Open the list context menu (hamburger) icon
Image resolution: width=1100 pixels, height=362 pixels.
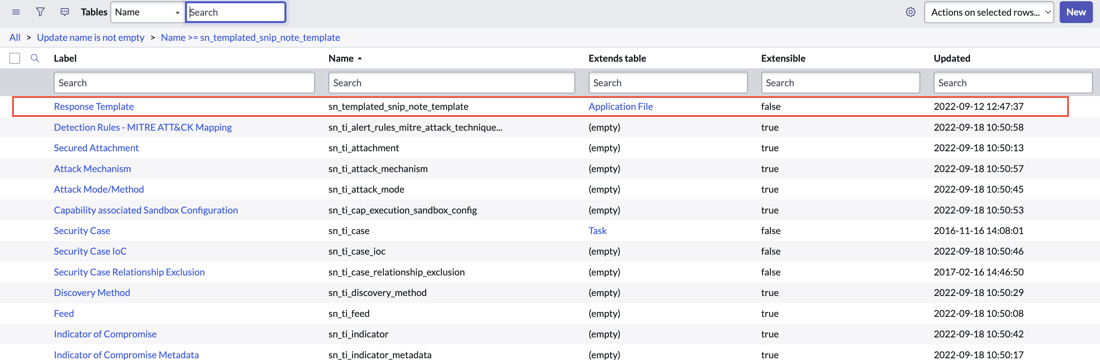point(16,12)
